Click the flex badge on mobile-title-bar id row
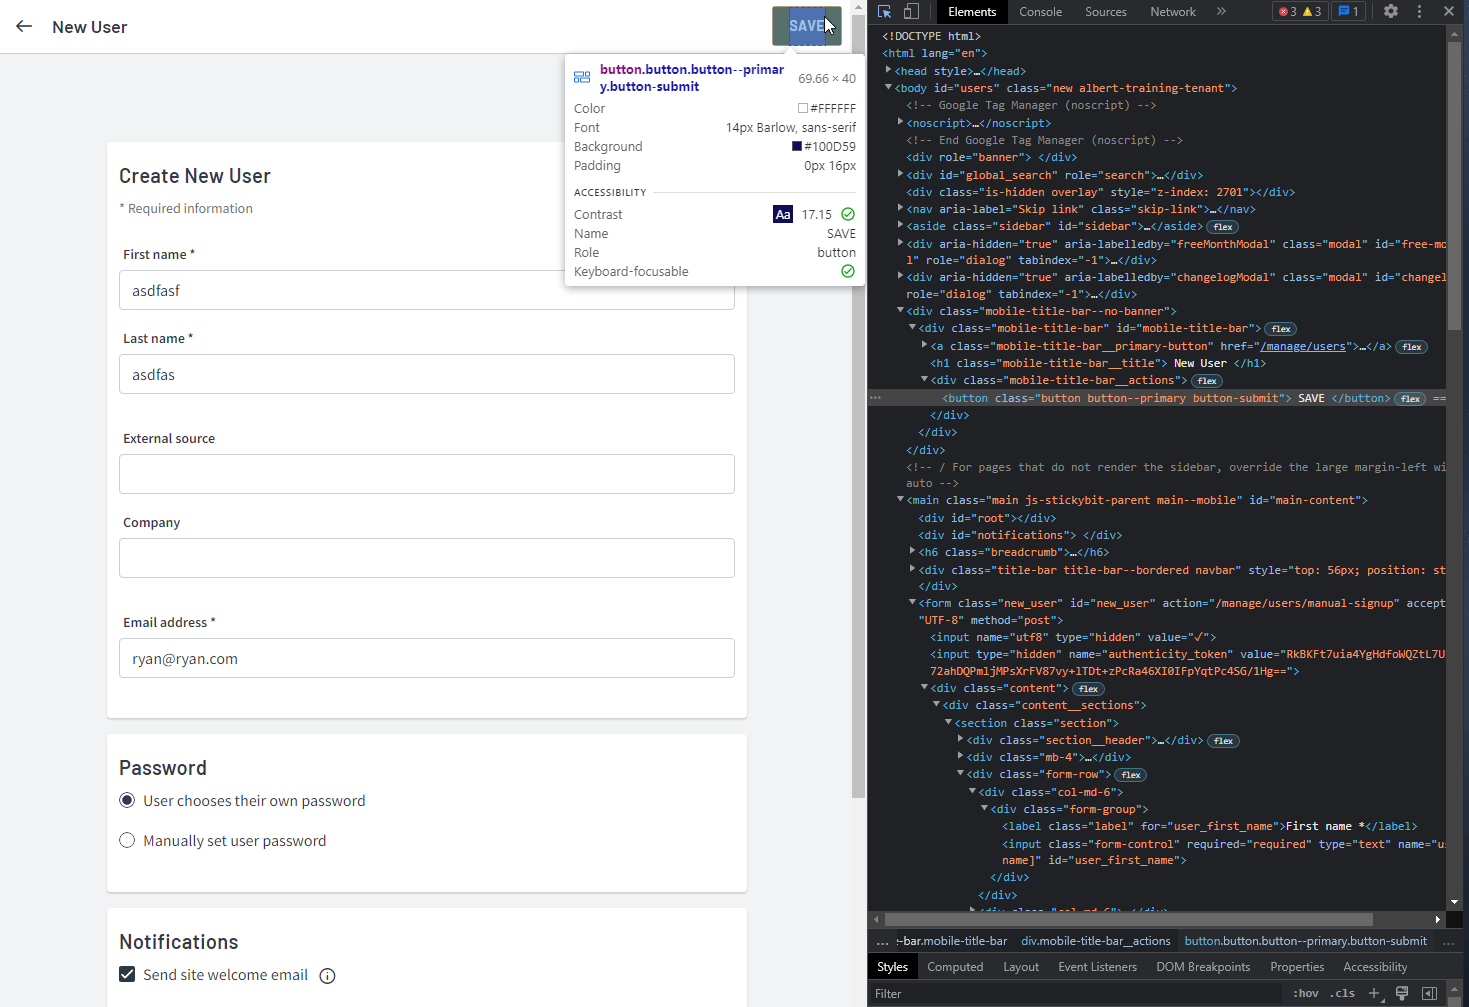 click(x=1281, y=329)
